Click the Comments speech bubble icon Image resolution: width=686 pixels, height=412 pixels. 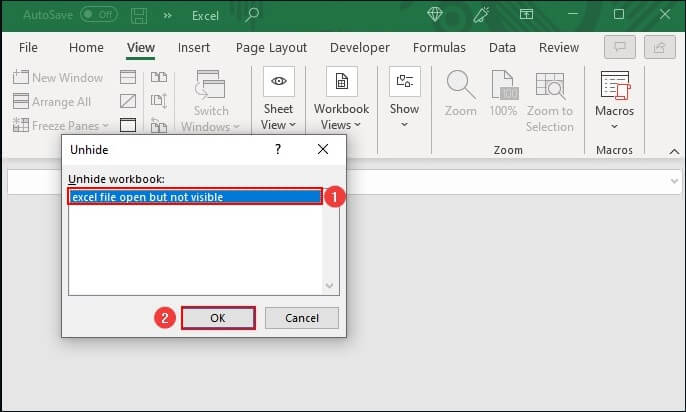tap(621, 47)
